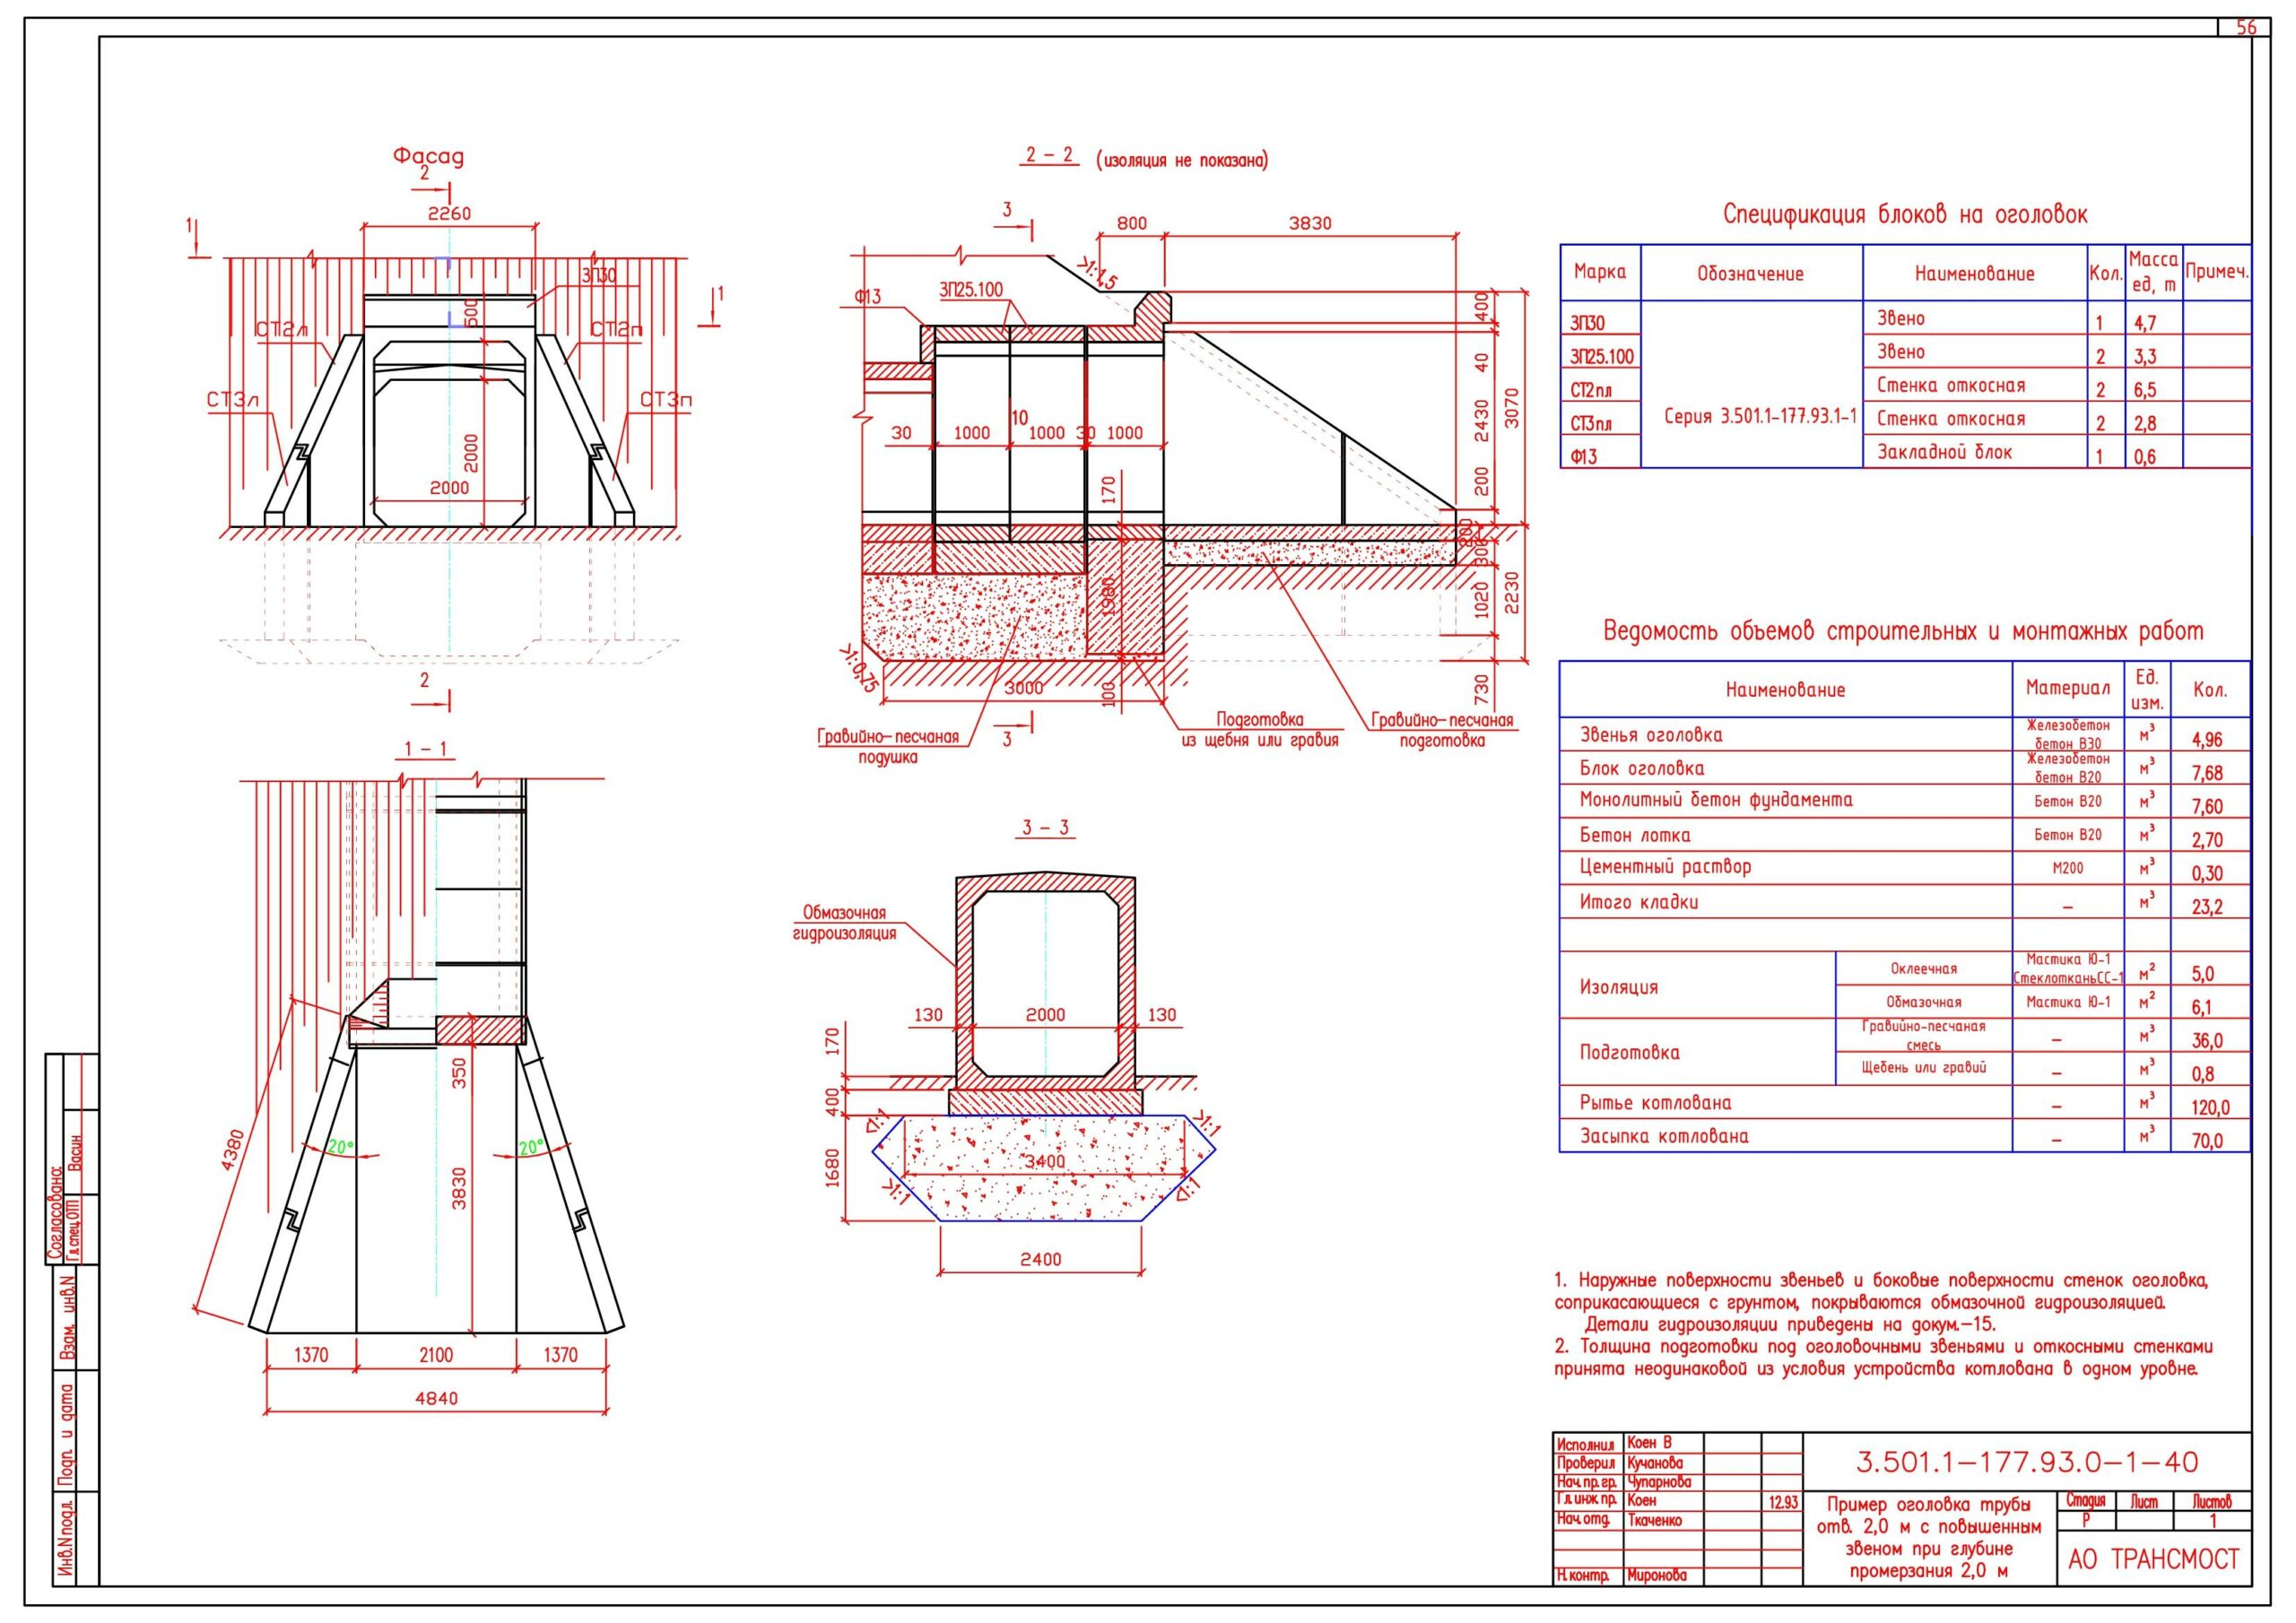Select dimension '2400' below section 3–3

point(1040,1260)
